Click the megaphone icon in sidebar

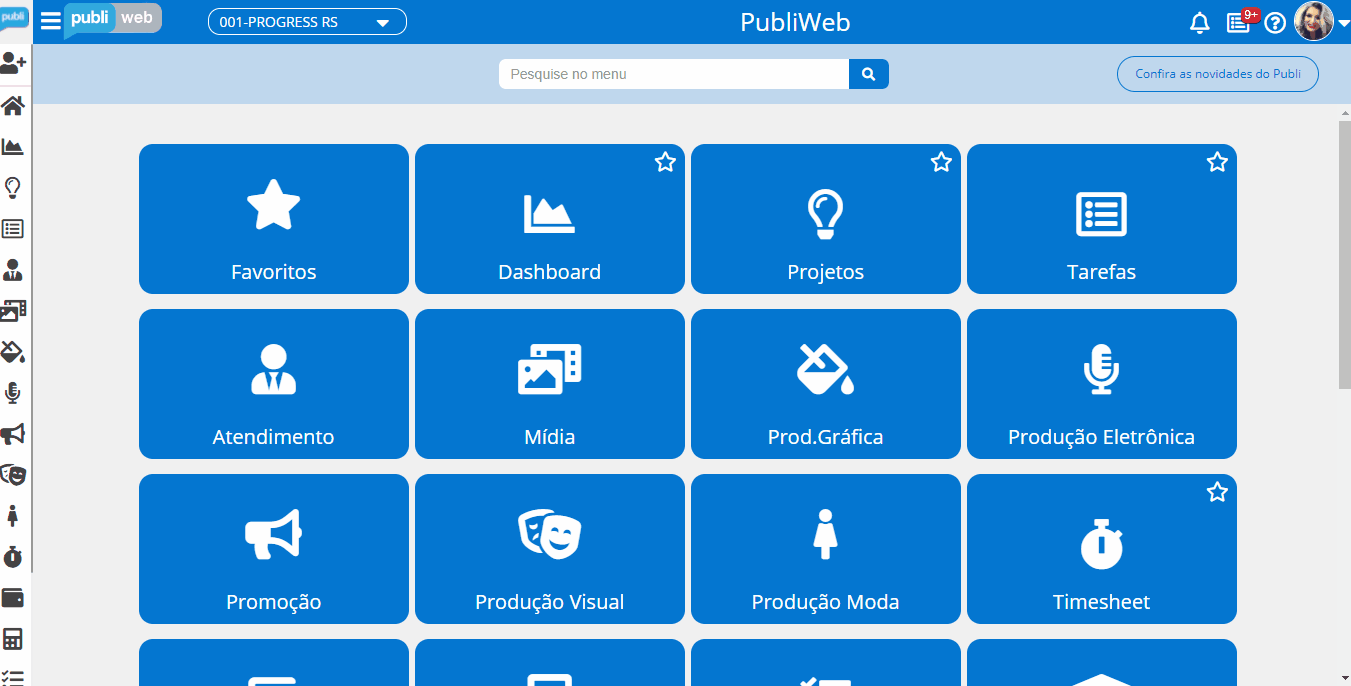click(x=13, y=434)
